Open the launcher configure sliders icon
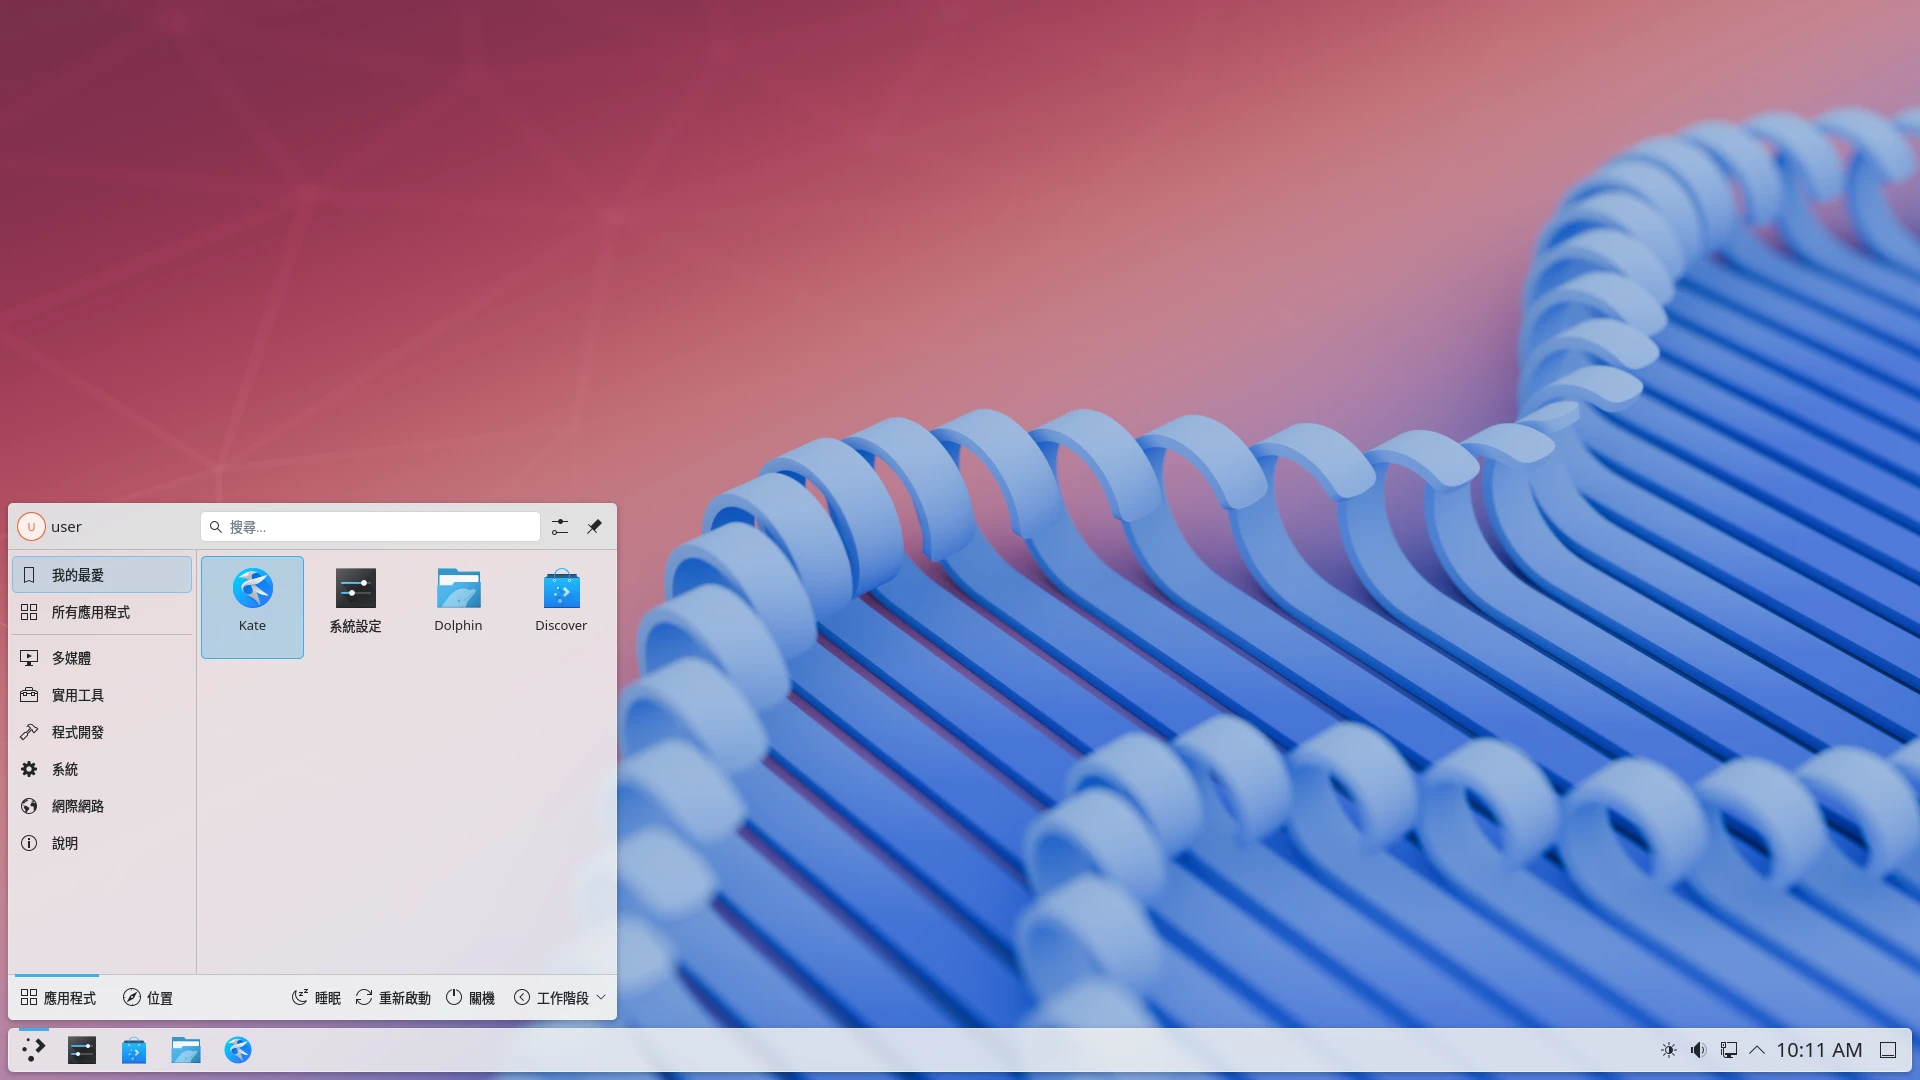 click(x=560, y=527)
